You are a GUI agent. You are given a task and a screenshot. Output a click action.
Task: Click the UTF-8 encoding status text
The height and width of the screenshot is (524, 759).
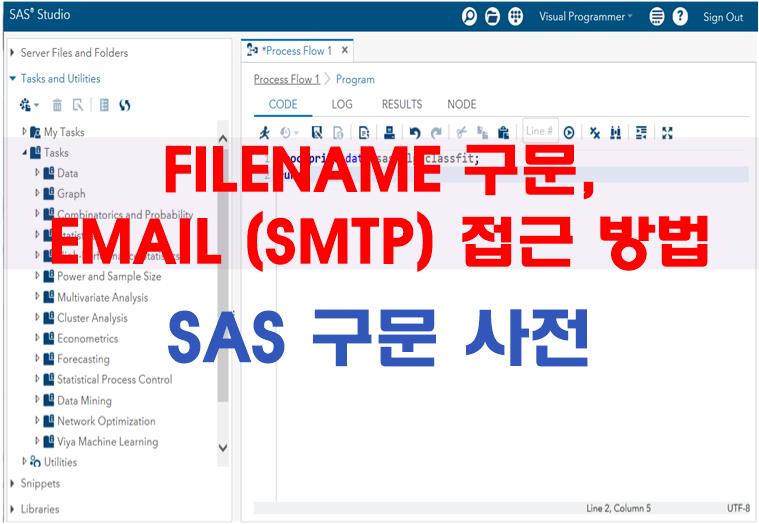pos(739,508)
